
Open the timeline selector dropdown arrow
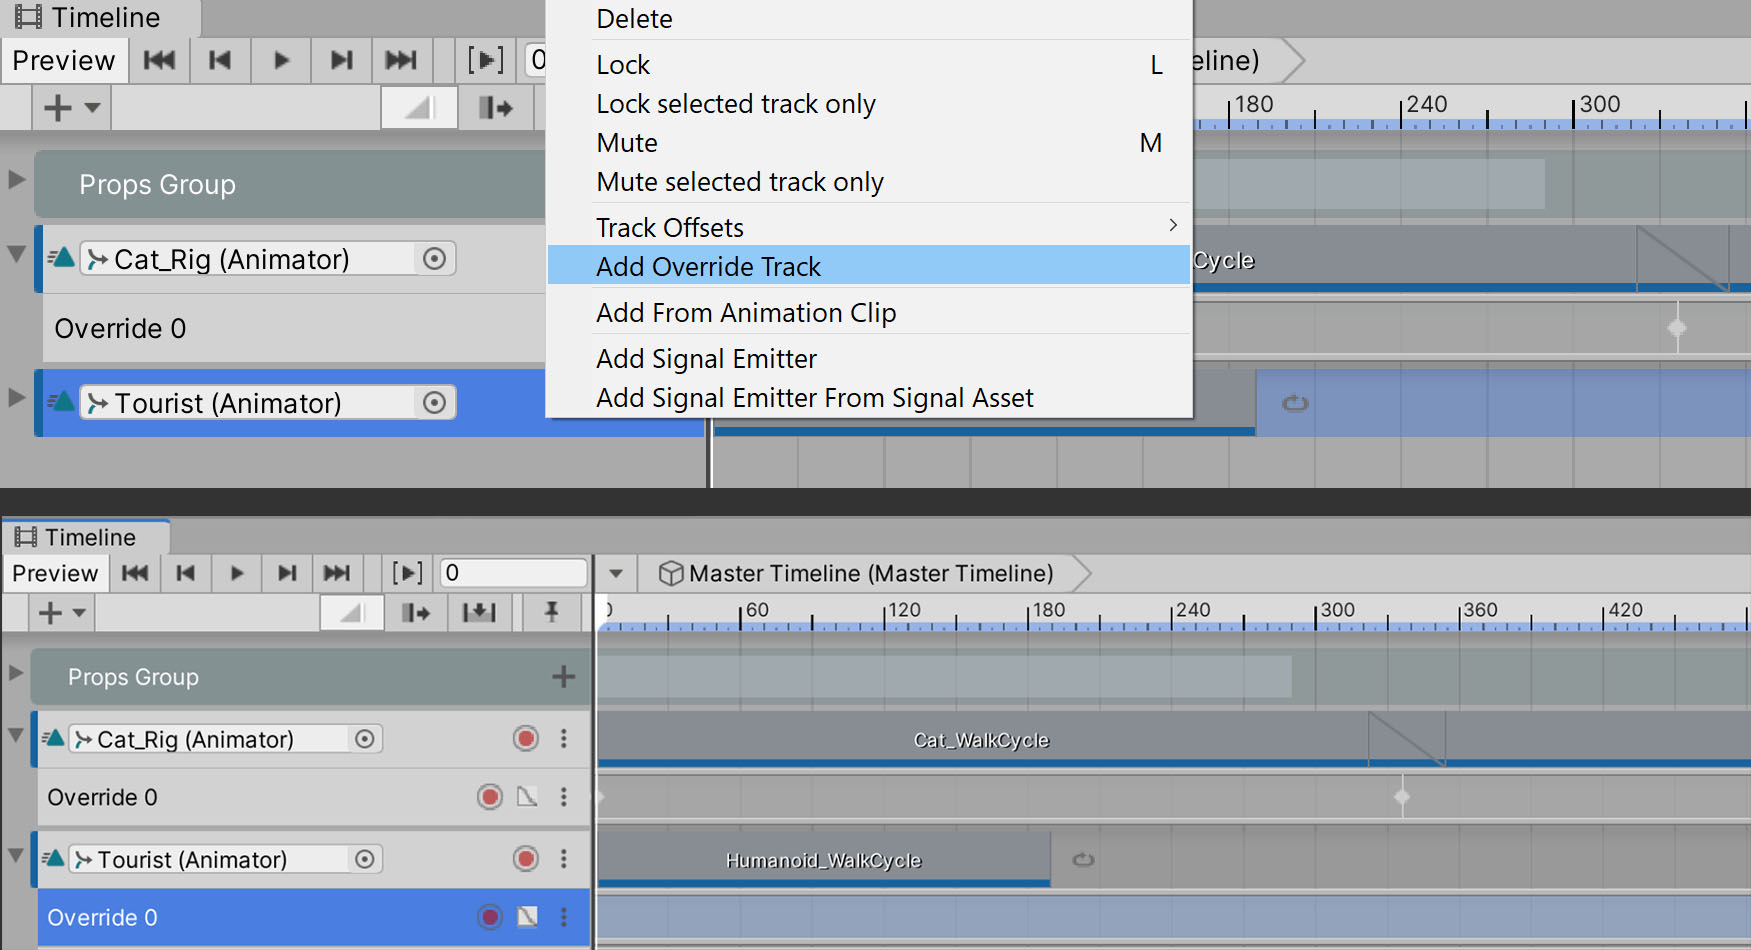coord(616,574)
